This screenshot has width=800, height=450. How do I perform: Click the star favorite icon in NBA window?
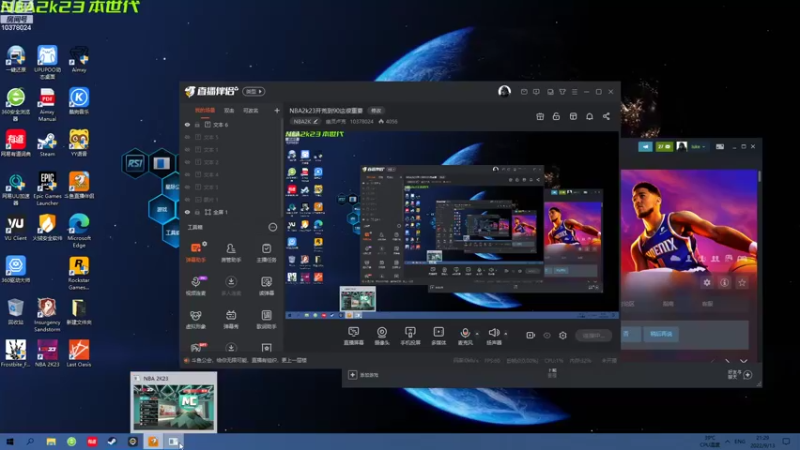click(x=742, y=282)
